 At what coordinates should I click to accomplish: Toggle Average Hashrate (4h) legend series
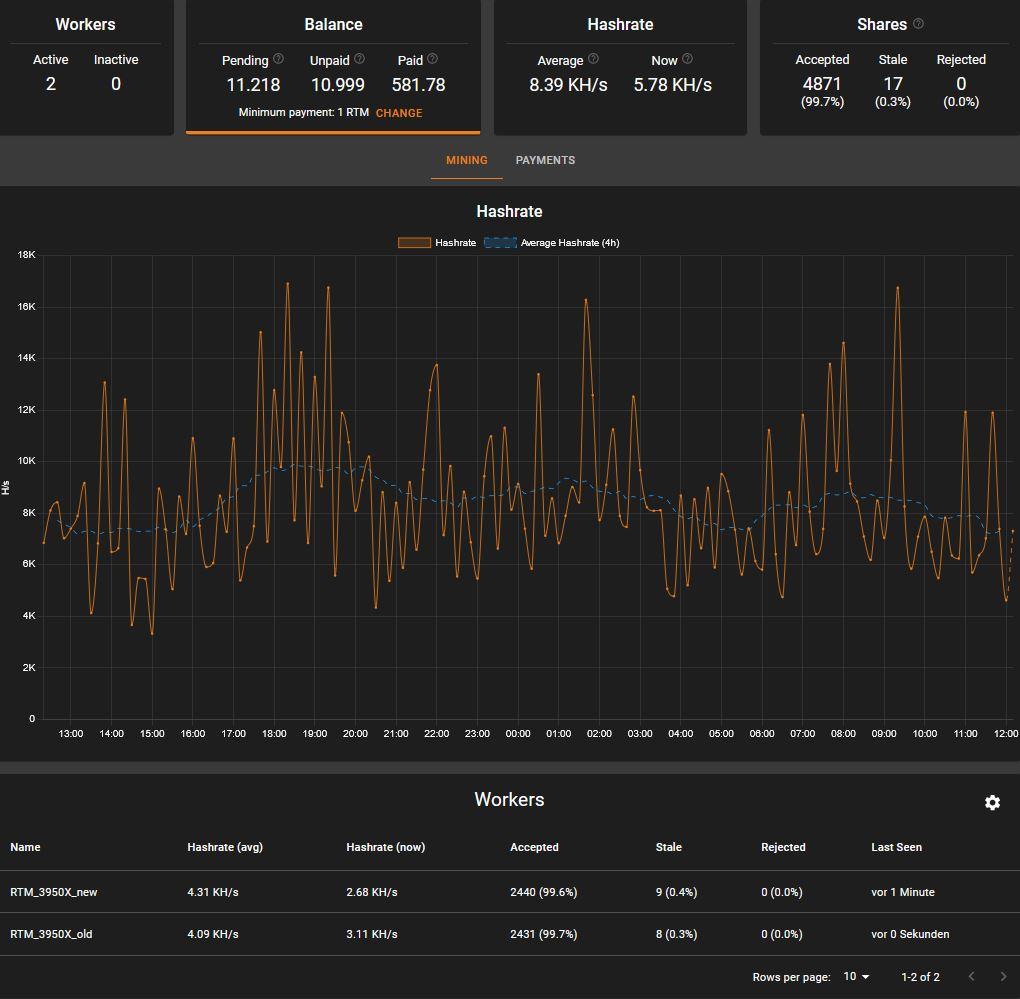click(x=552, y=243)
